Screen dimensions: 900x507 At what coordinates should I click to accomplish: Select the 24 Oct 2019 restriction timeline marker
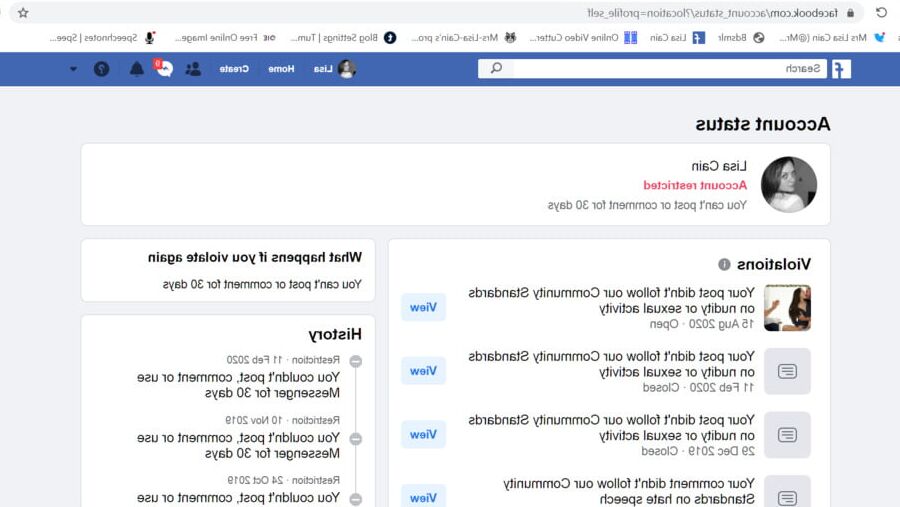click(356, 499)
